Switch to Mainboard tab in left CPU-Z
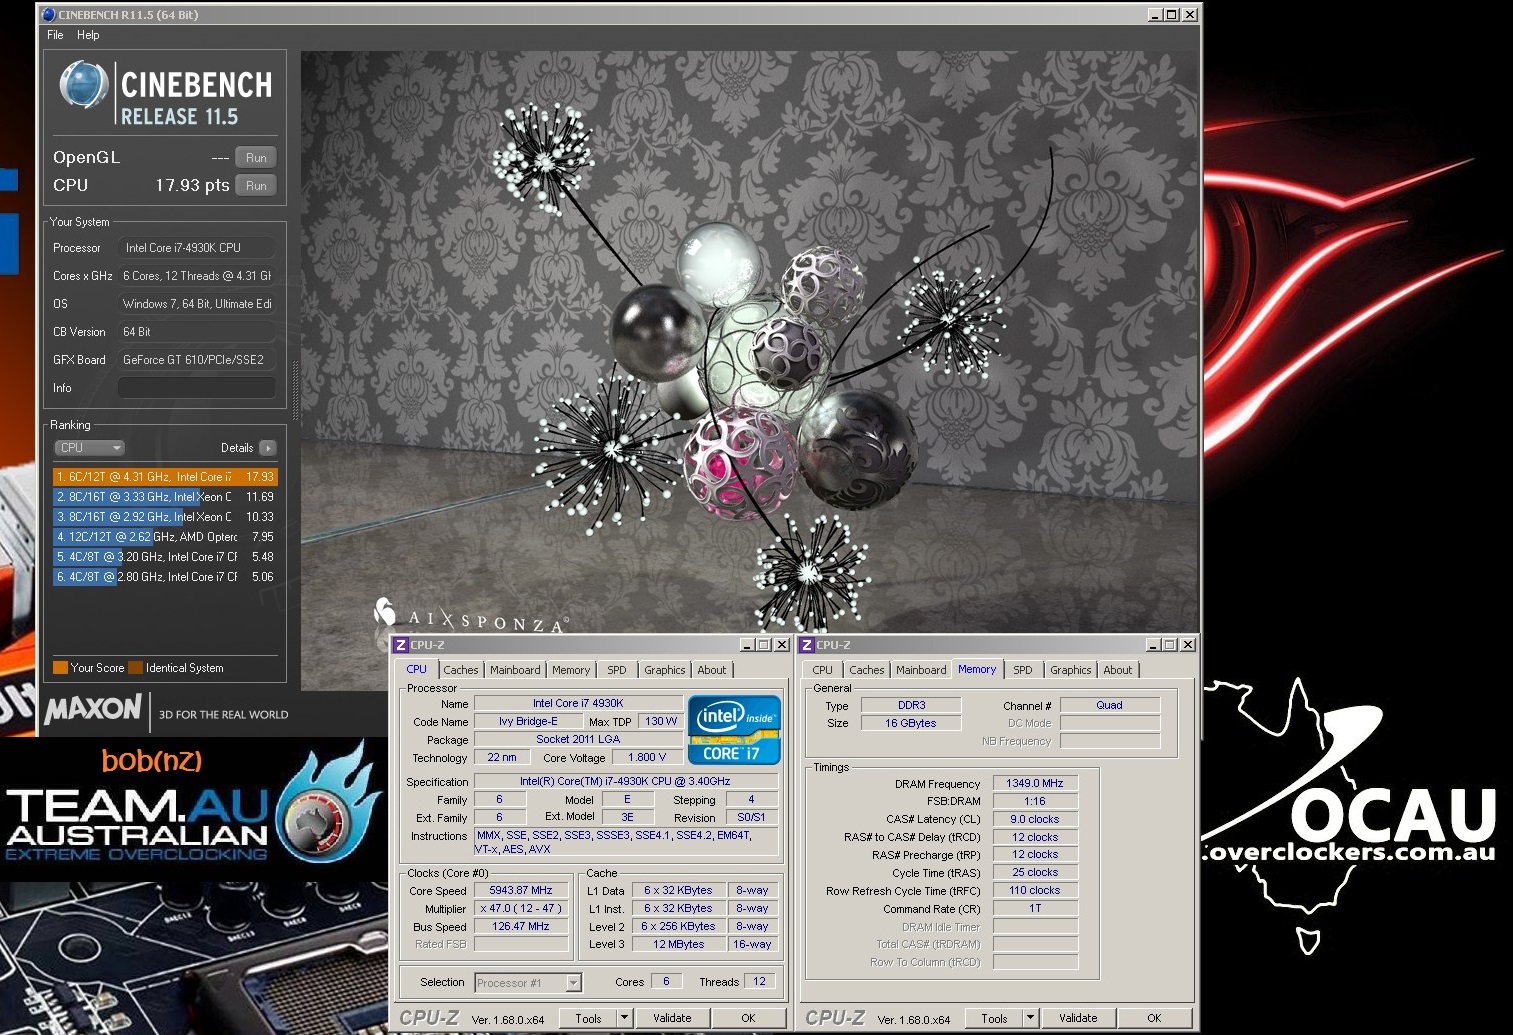Screen dimensions: 1513x1035 (515, 670)
